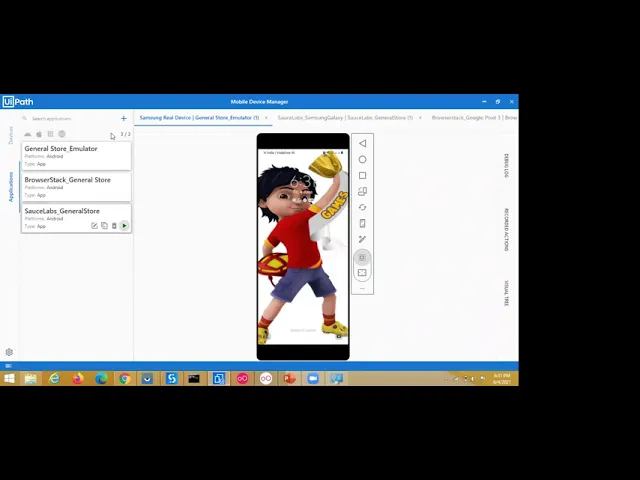Launch Microsoft Edge from the taskbar
The image size is (640, 480).
[x=101, y=378]
